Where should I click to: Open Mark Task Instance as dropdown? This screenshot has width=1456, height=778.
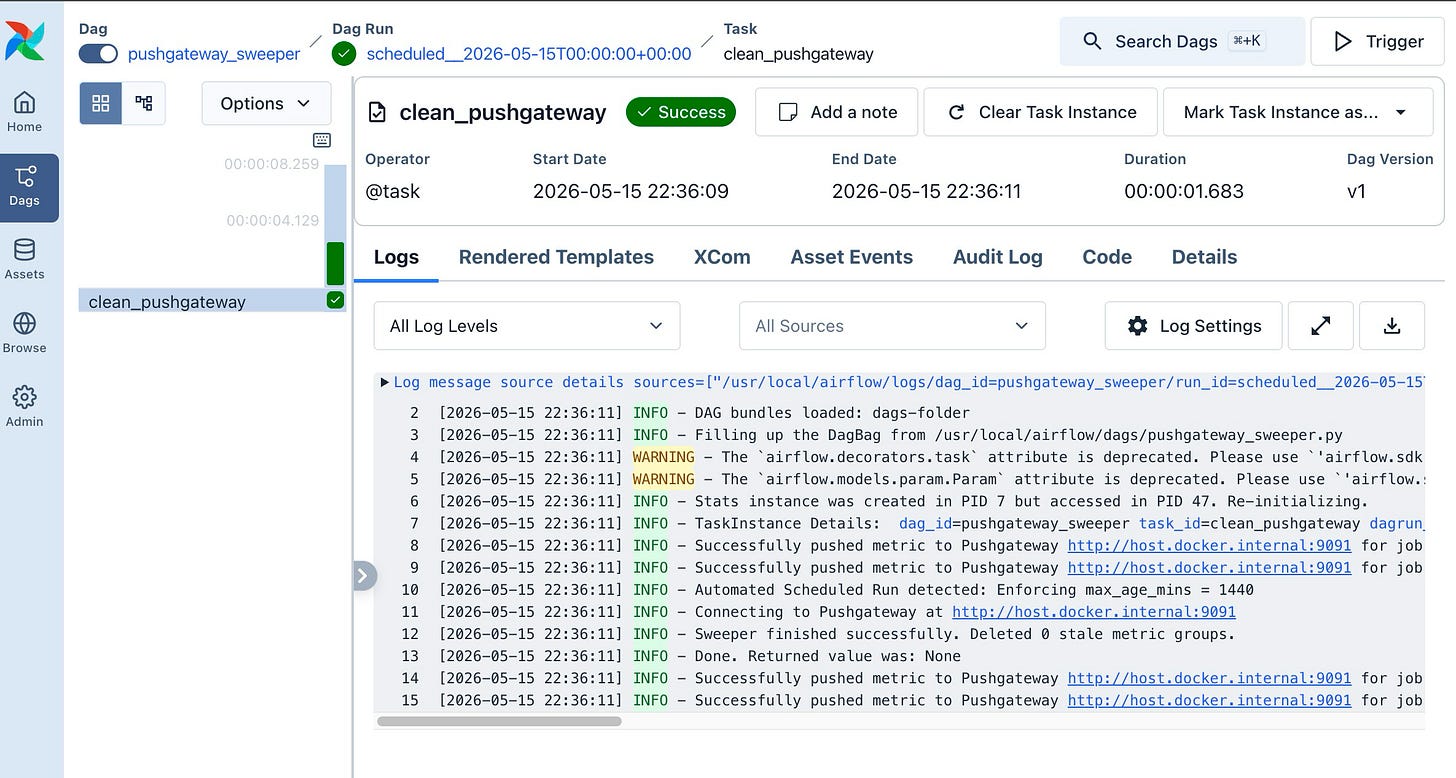click(1297, 112)
